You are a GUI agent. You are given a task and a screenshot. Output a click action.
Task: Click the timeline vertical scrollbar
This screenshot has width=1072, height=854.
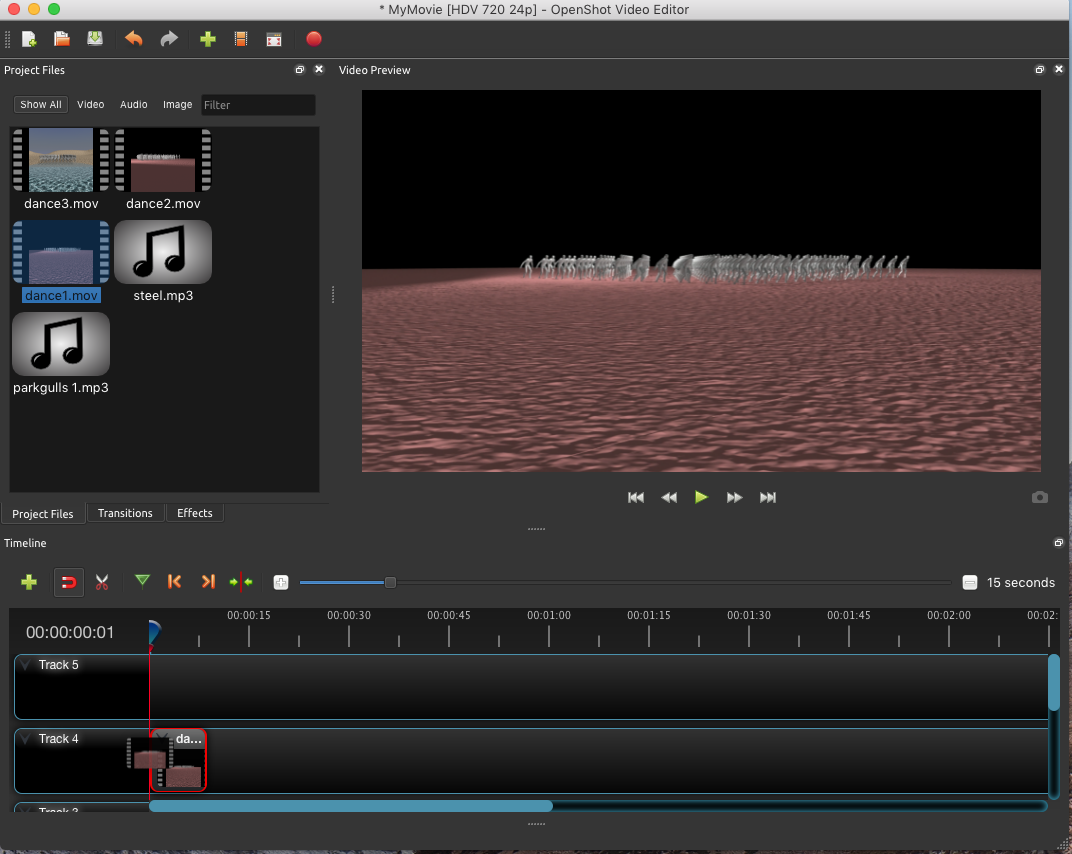(1054, 682)
